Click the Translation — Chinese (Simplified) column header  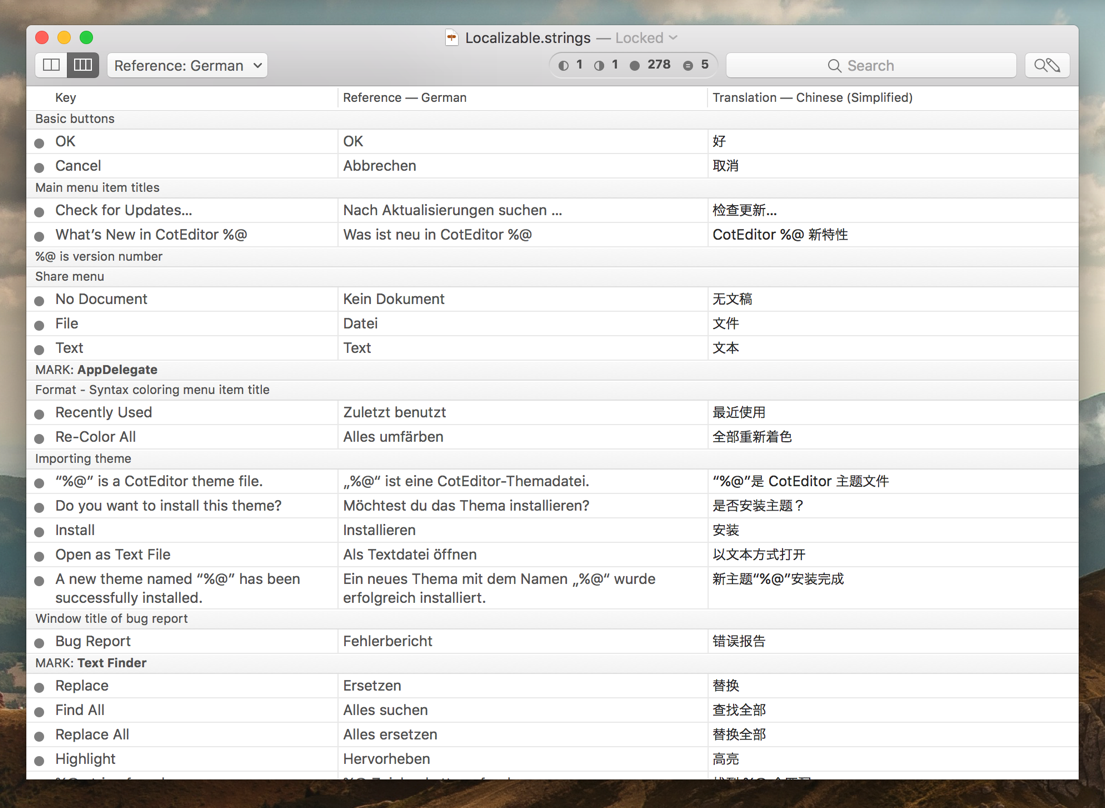[x=812, y=98]
